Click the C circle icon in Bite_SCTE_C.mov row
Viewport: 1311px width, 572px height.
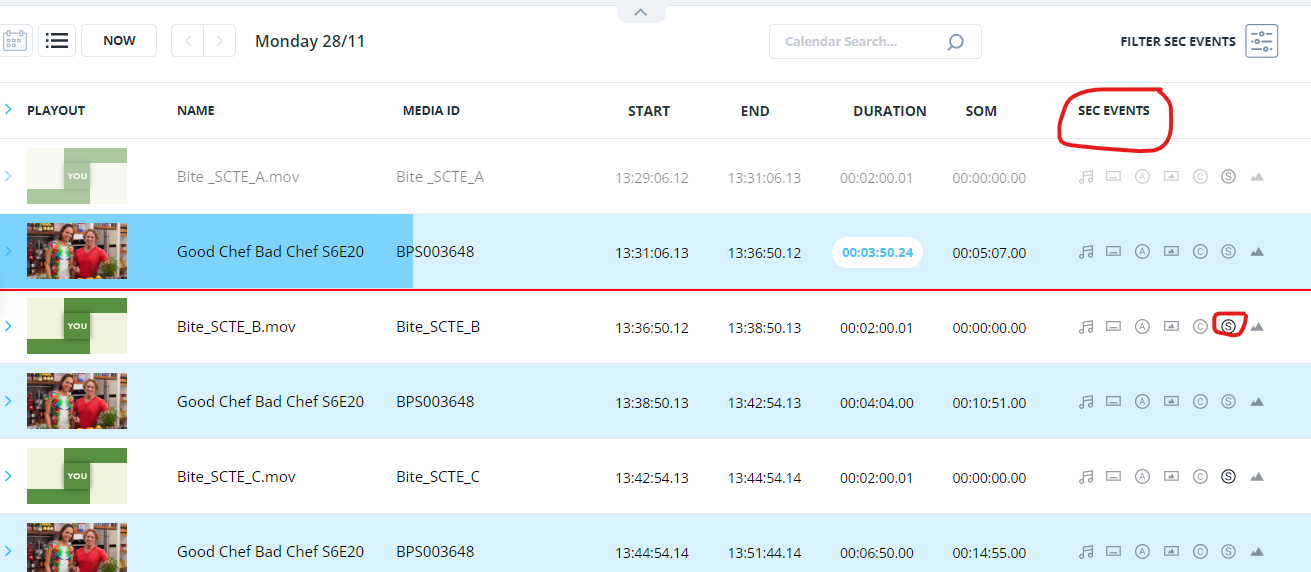(x=1200, y=477)
